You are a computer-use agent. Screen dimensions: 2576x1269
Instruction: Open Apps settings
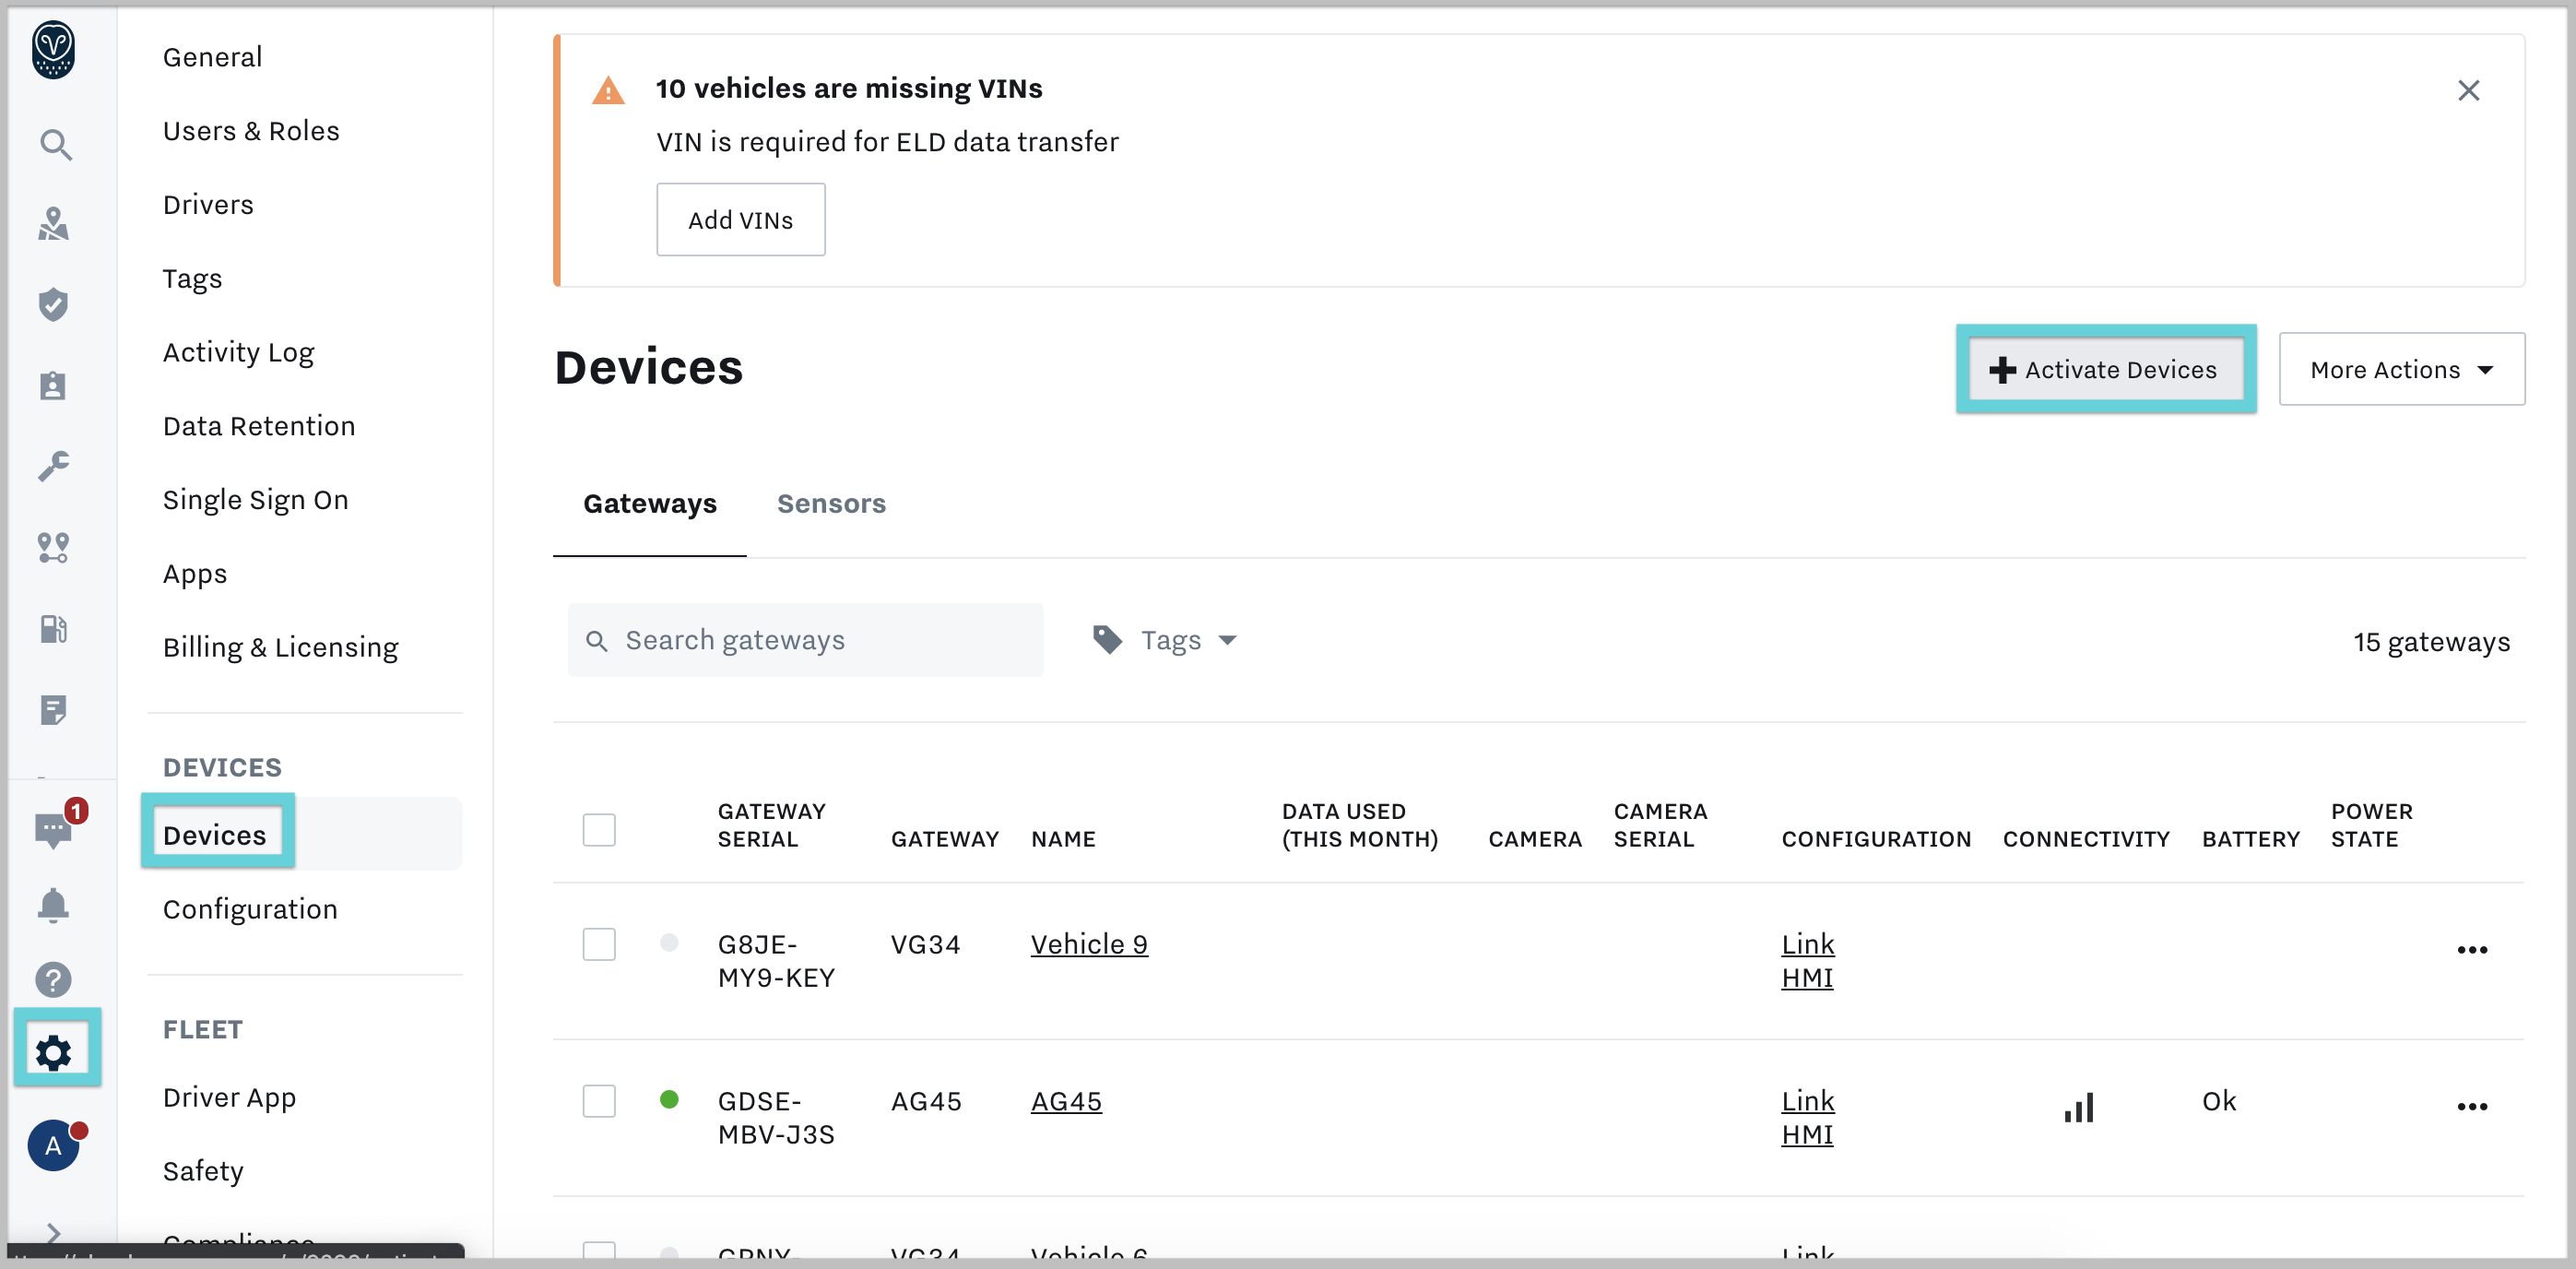[195, 574]
